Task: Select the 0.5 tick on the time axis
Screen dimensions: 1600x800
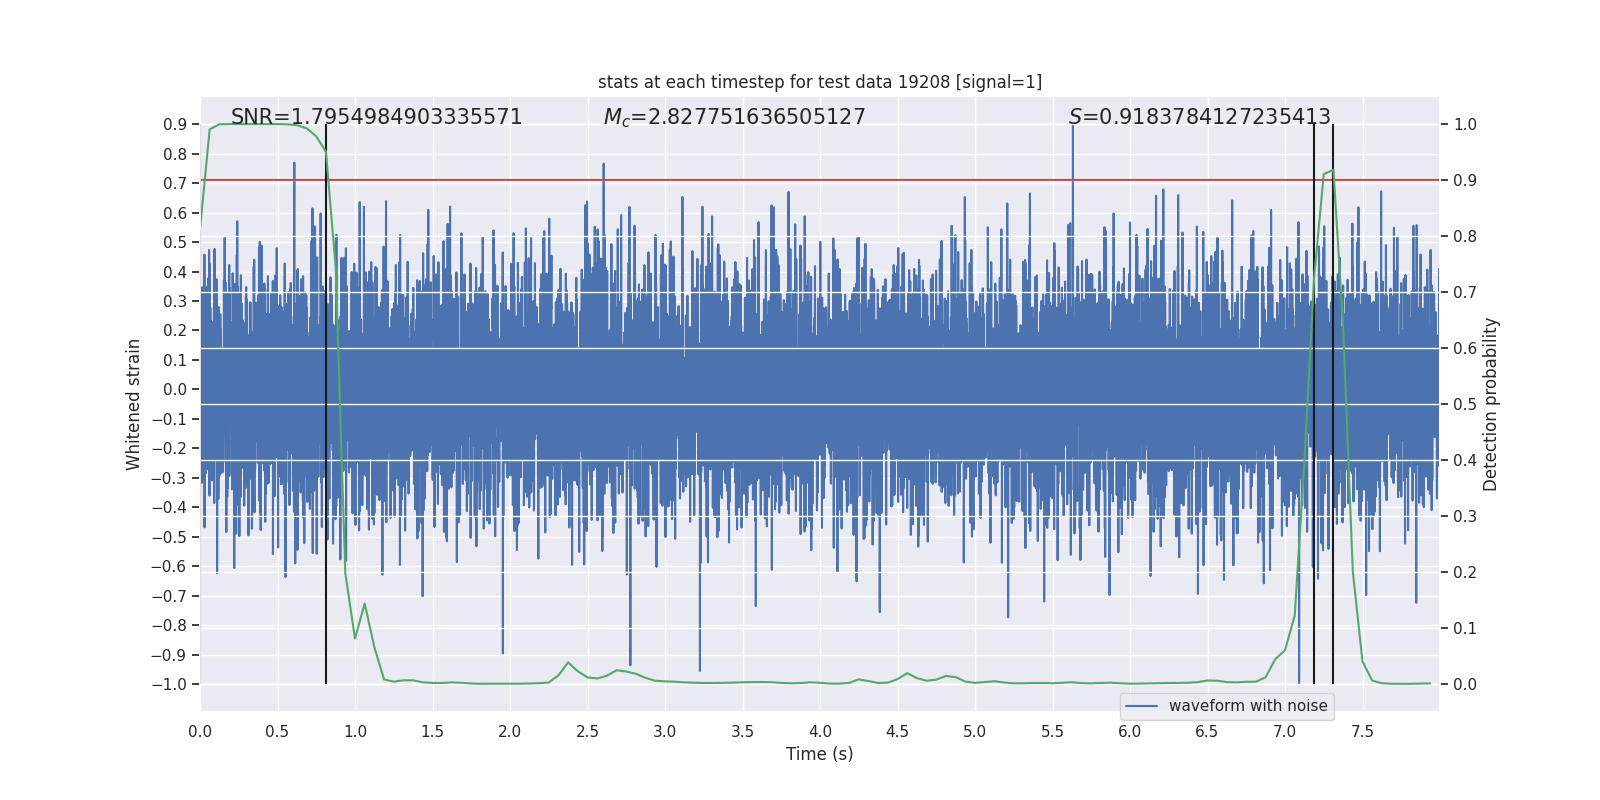Action: tap(278, 731)
